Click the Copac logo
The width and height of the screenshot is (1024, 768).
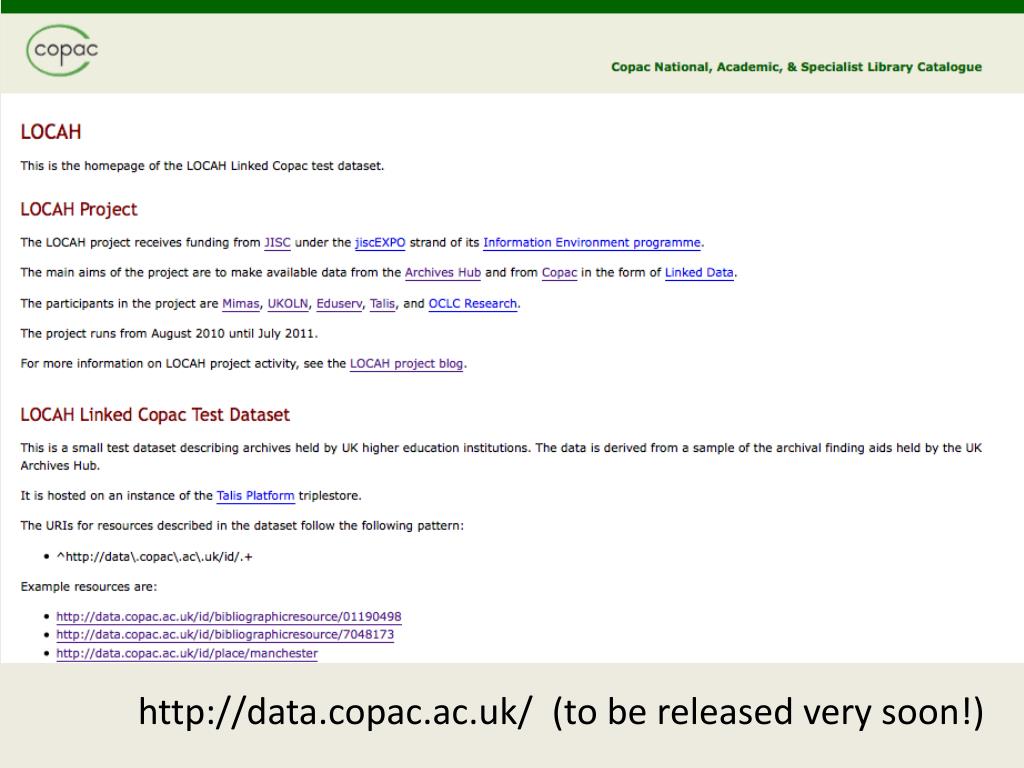pyautogui.click(x=62, y=50)
